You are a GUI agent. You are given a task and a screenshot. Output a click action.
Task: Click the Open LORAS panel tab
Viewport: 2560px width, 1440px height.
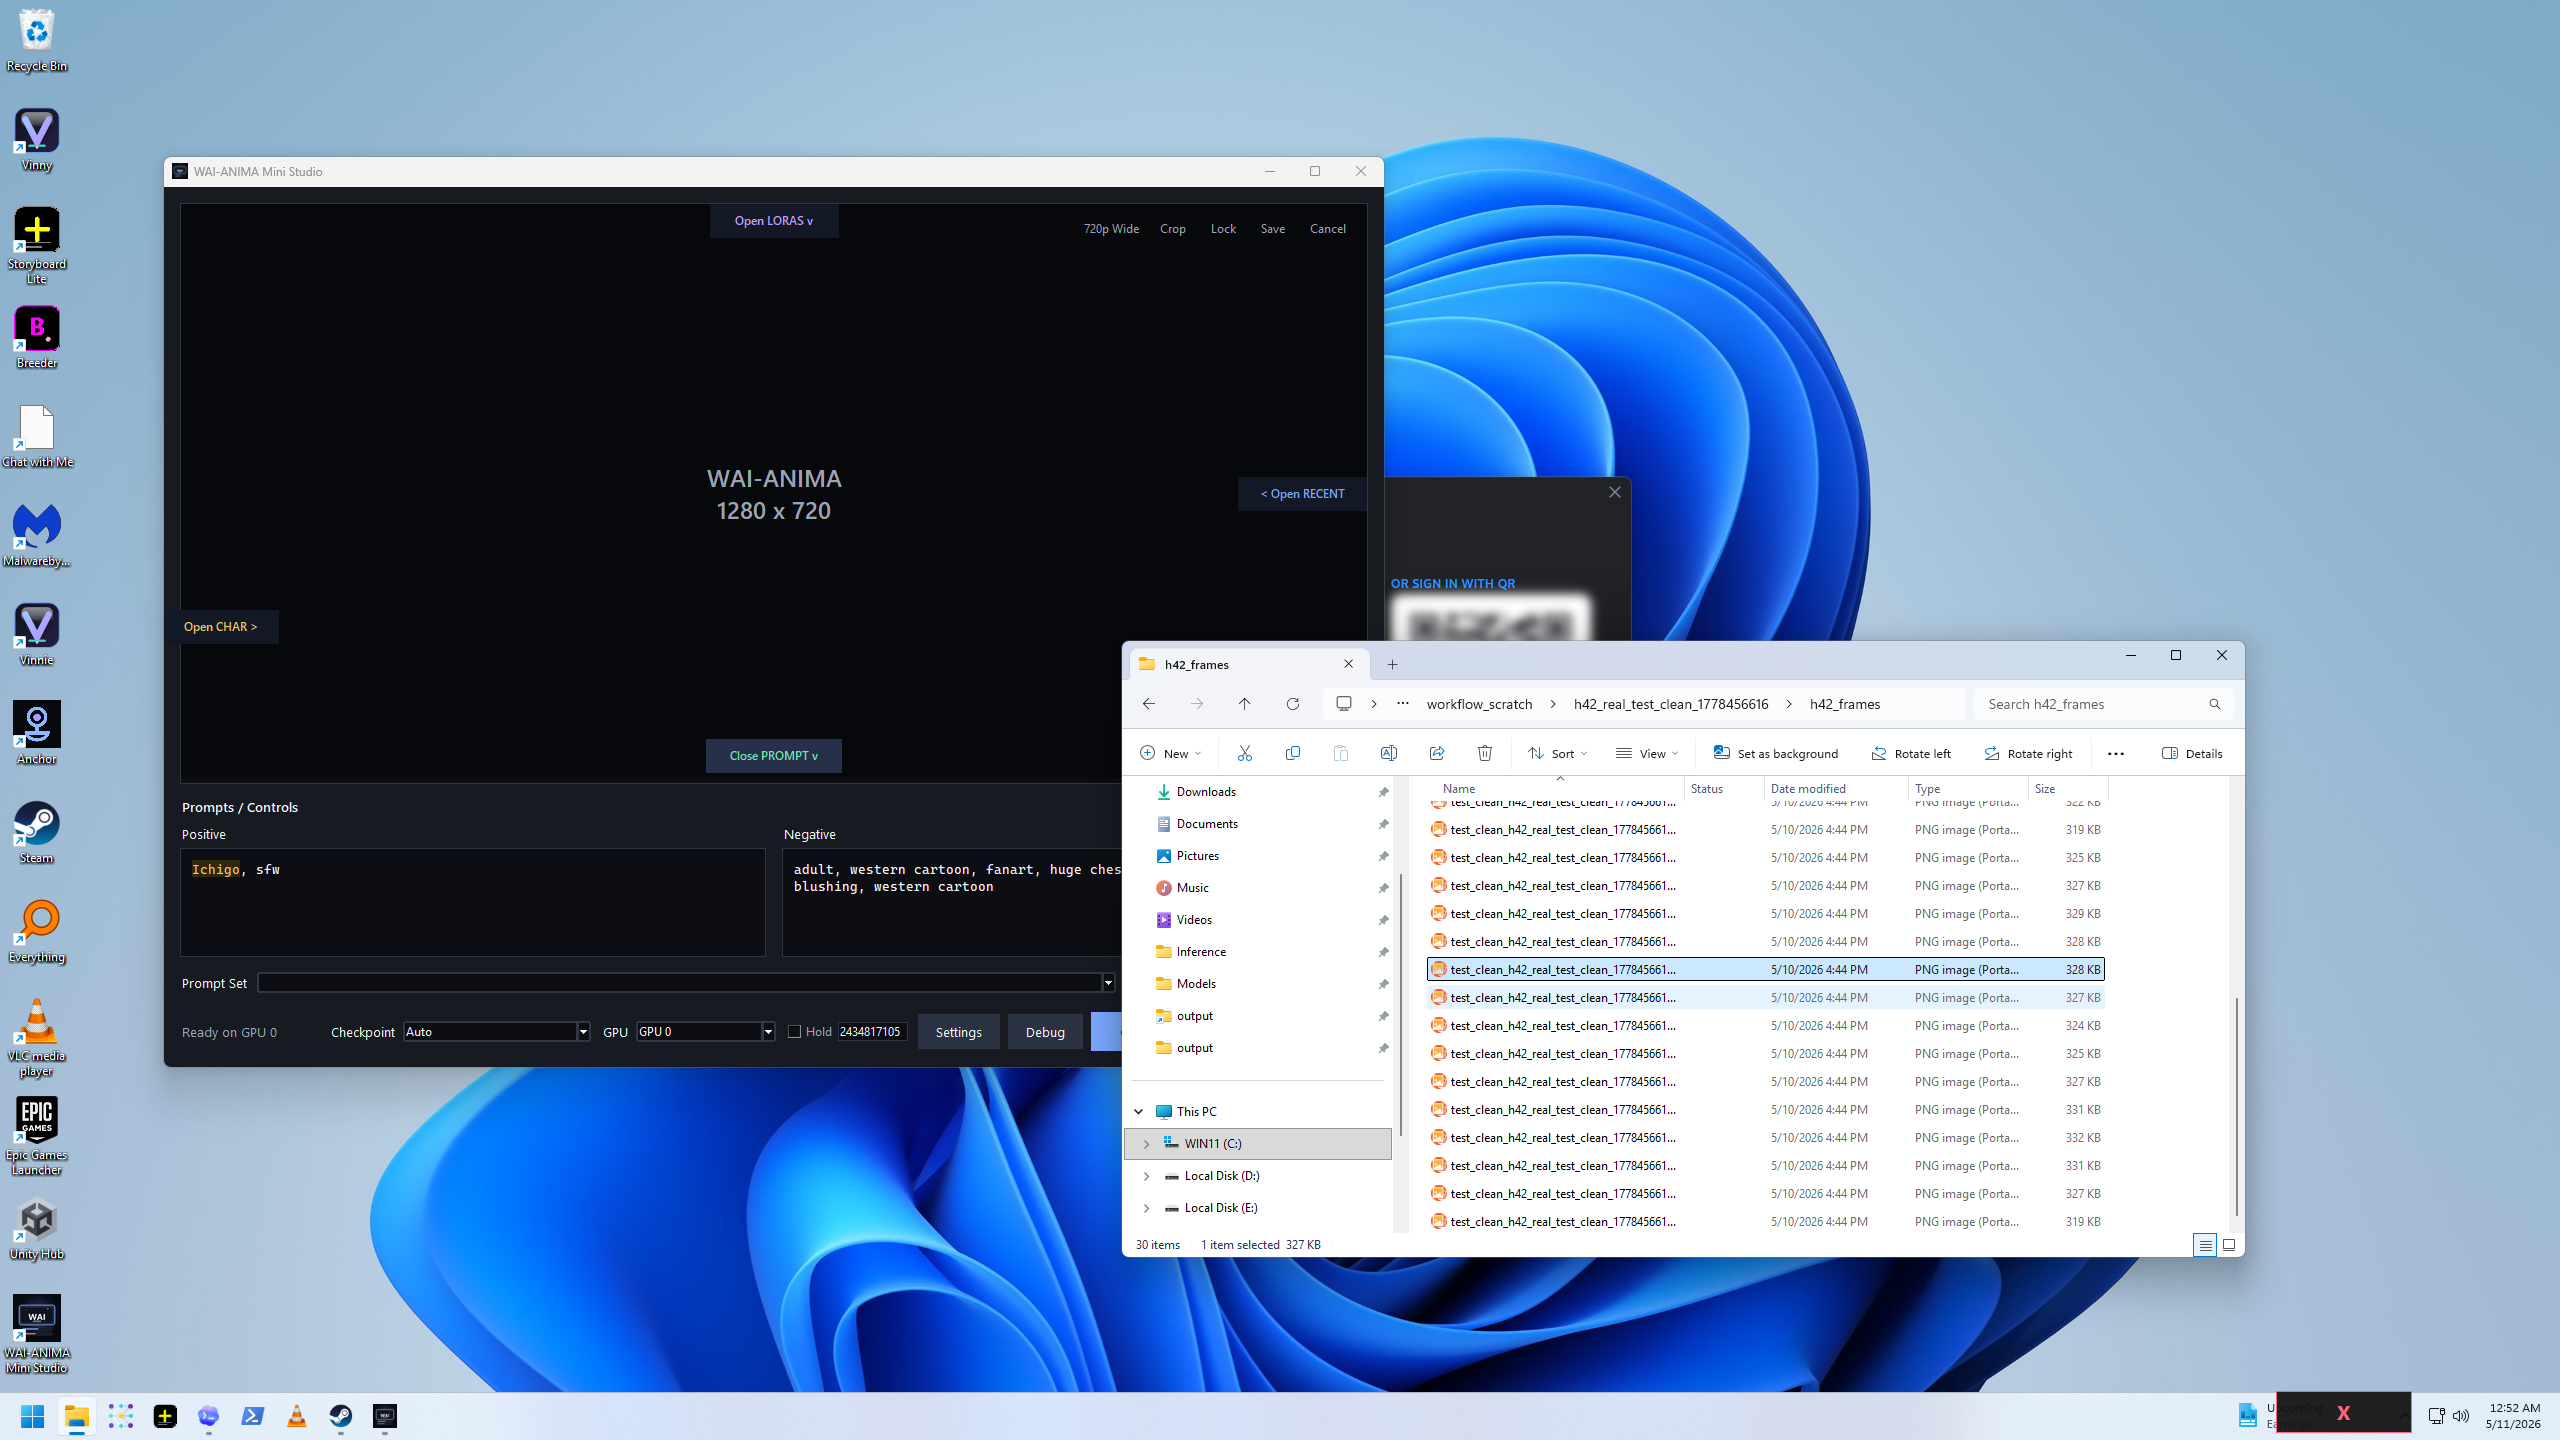(774, 221)
